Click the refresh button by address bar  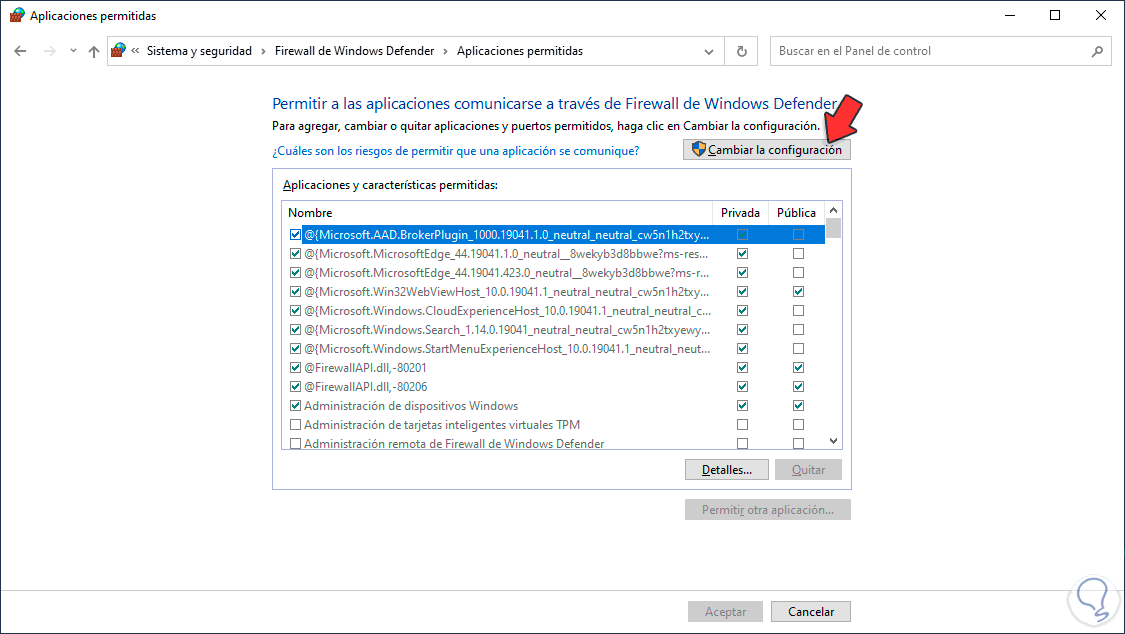click(x=742, y=51)
